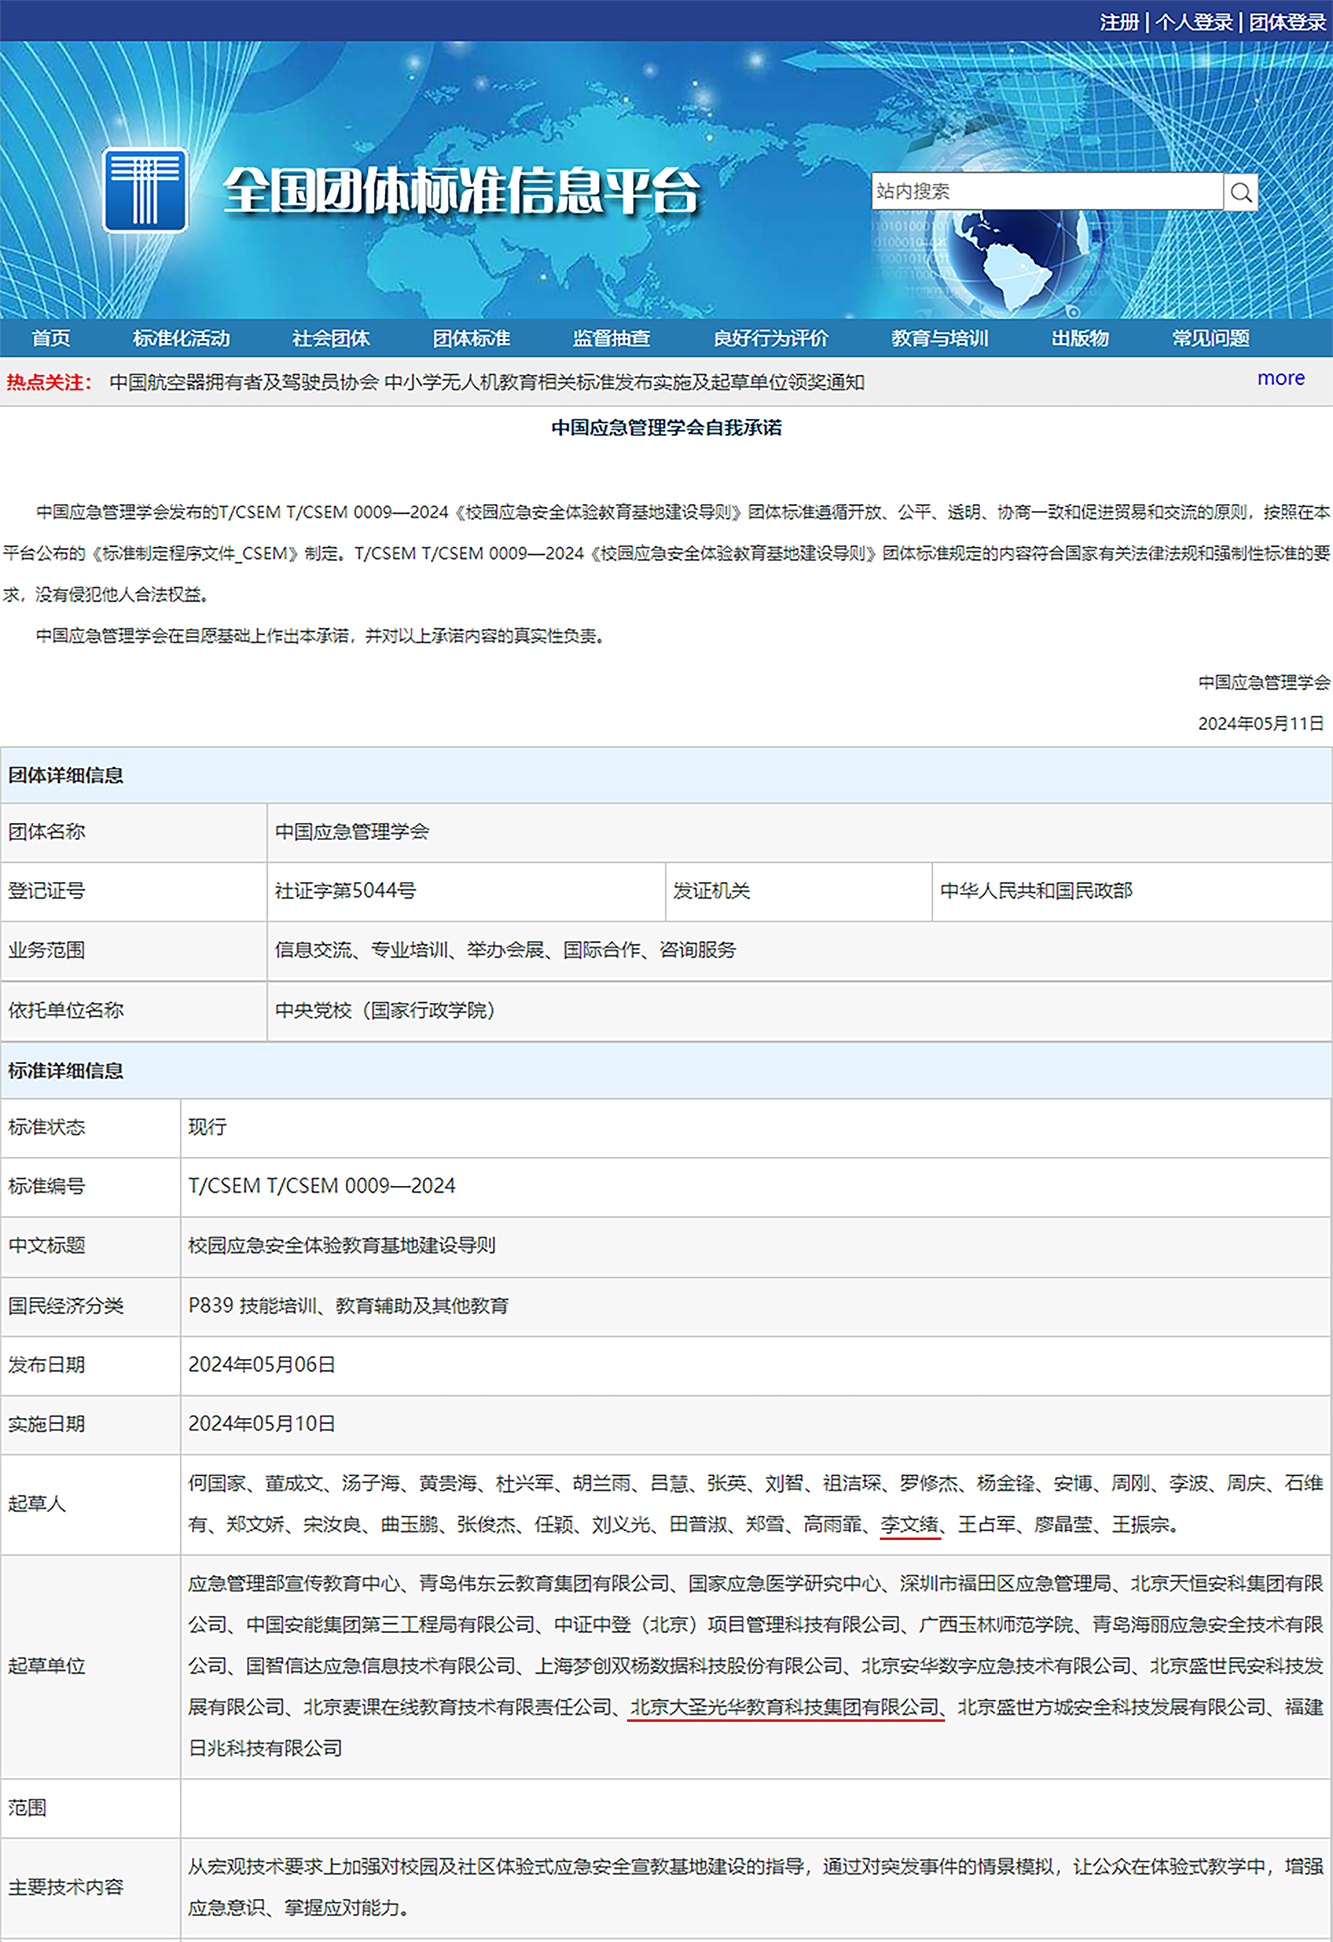Select the 社证字第5044号 registration value
Screen dimensions: 1333x1942
point(466,891)
